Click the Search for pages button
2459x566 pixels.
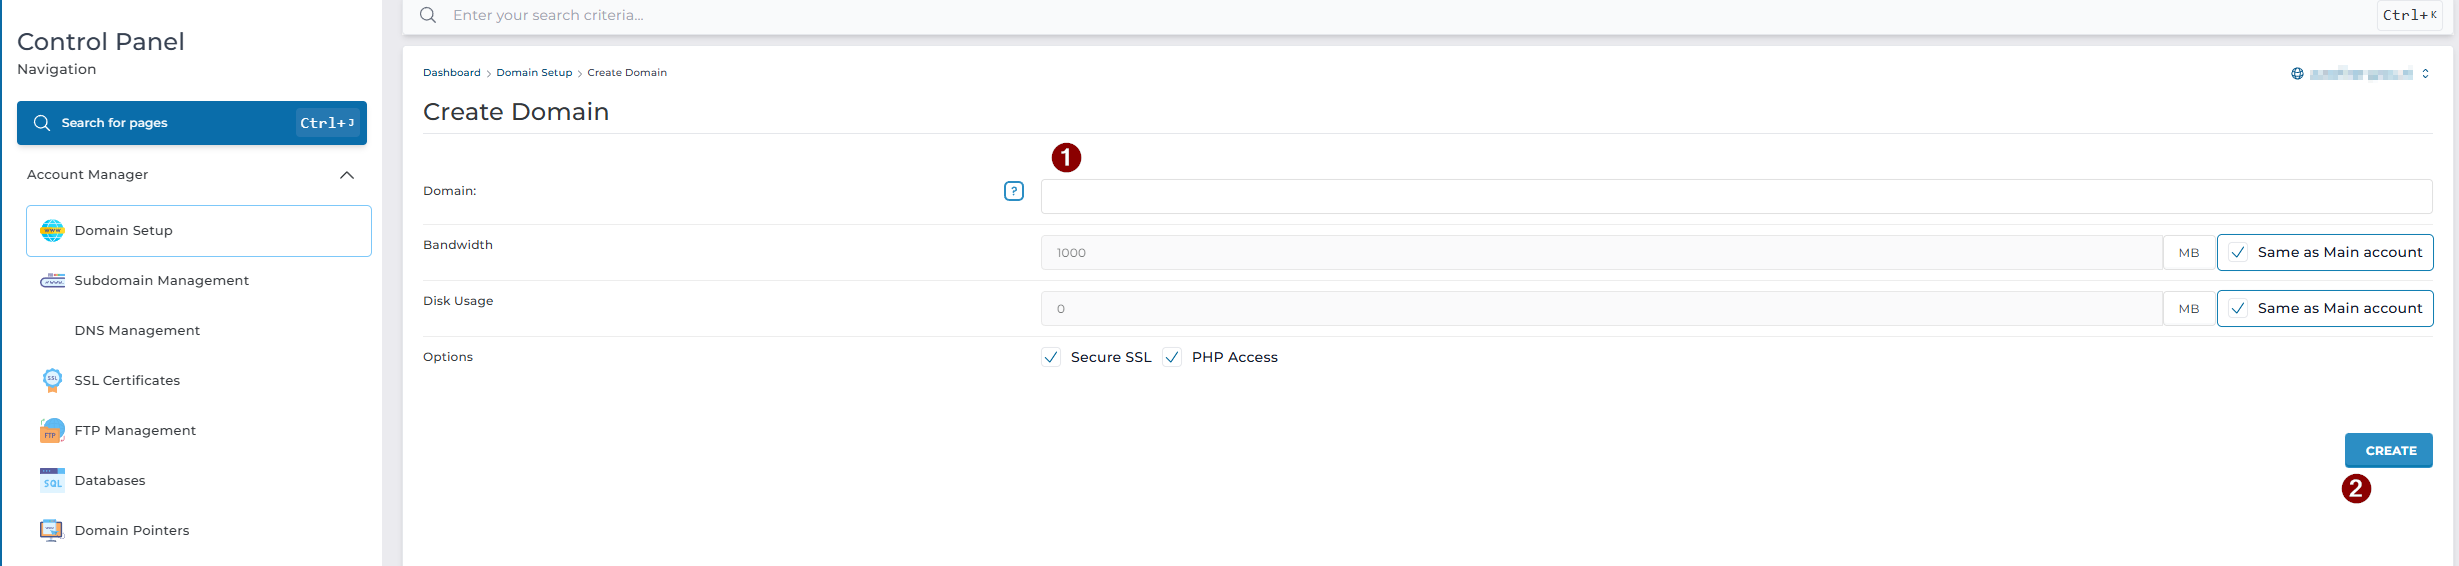192,123
